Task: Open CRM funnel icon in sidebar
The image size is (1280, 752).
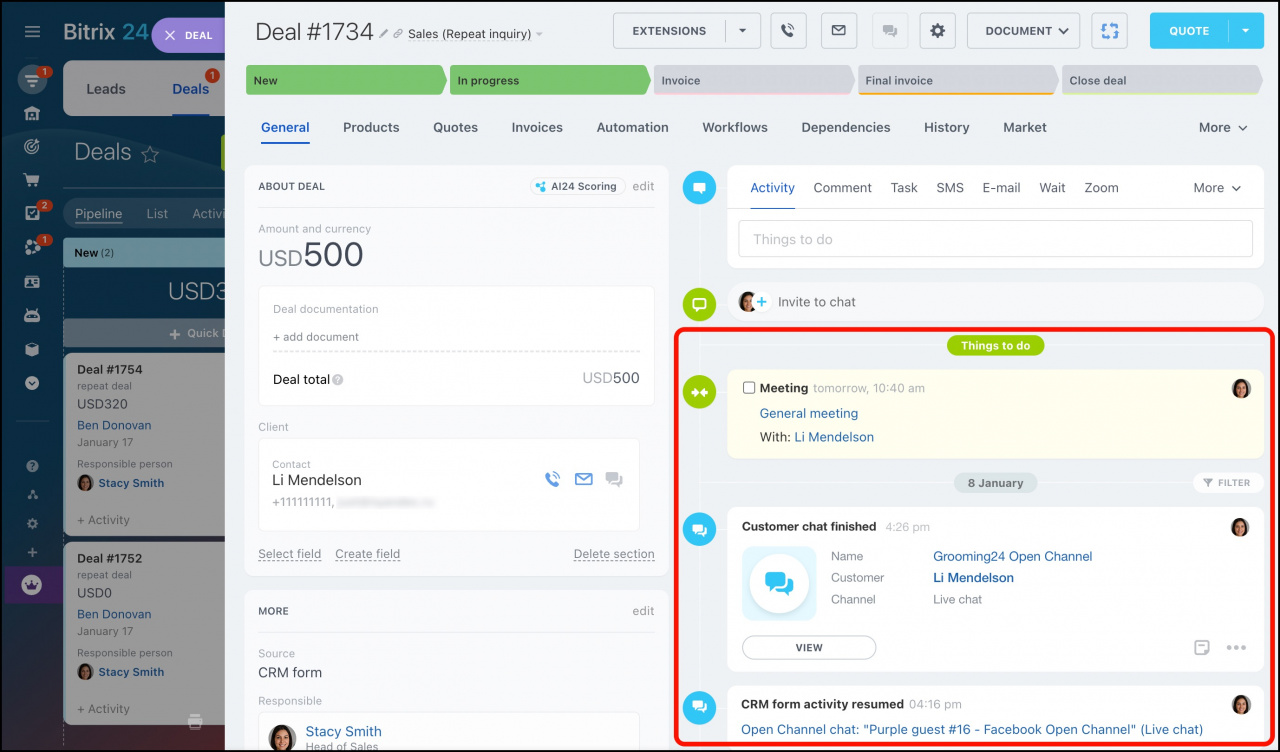Action: (x=32, y=80)
